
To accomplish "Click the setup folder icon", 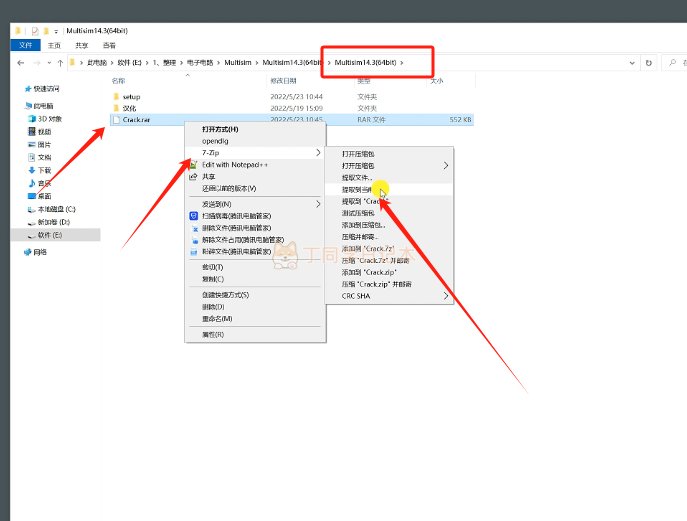I will pyautogui.click(x=116, y=96).
